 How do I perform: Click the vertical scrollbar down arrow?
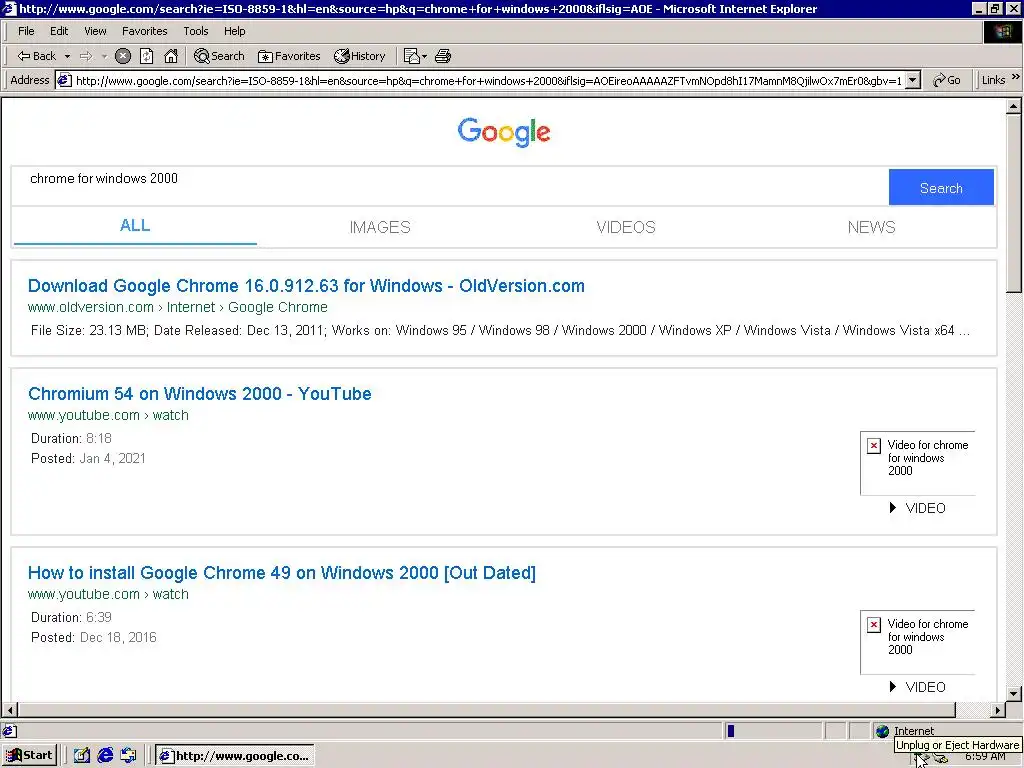[1014, 694]
